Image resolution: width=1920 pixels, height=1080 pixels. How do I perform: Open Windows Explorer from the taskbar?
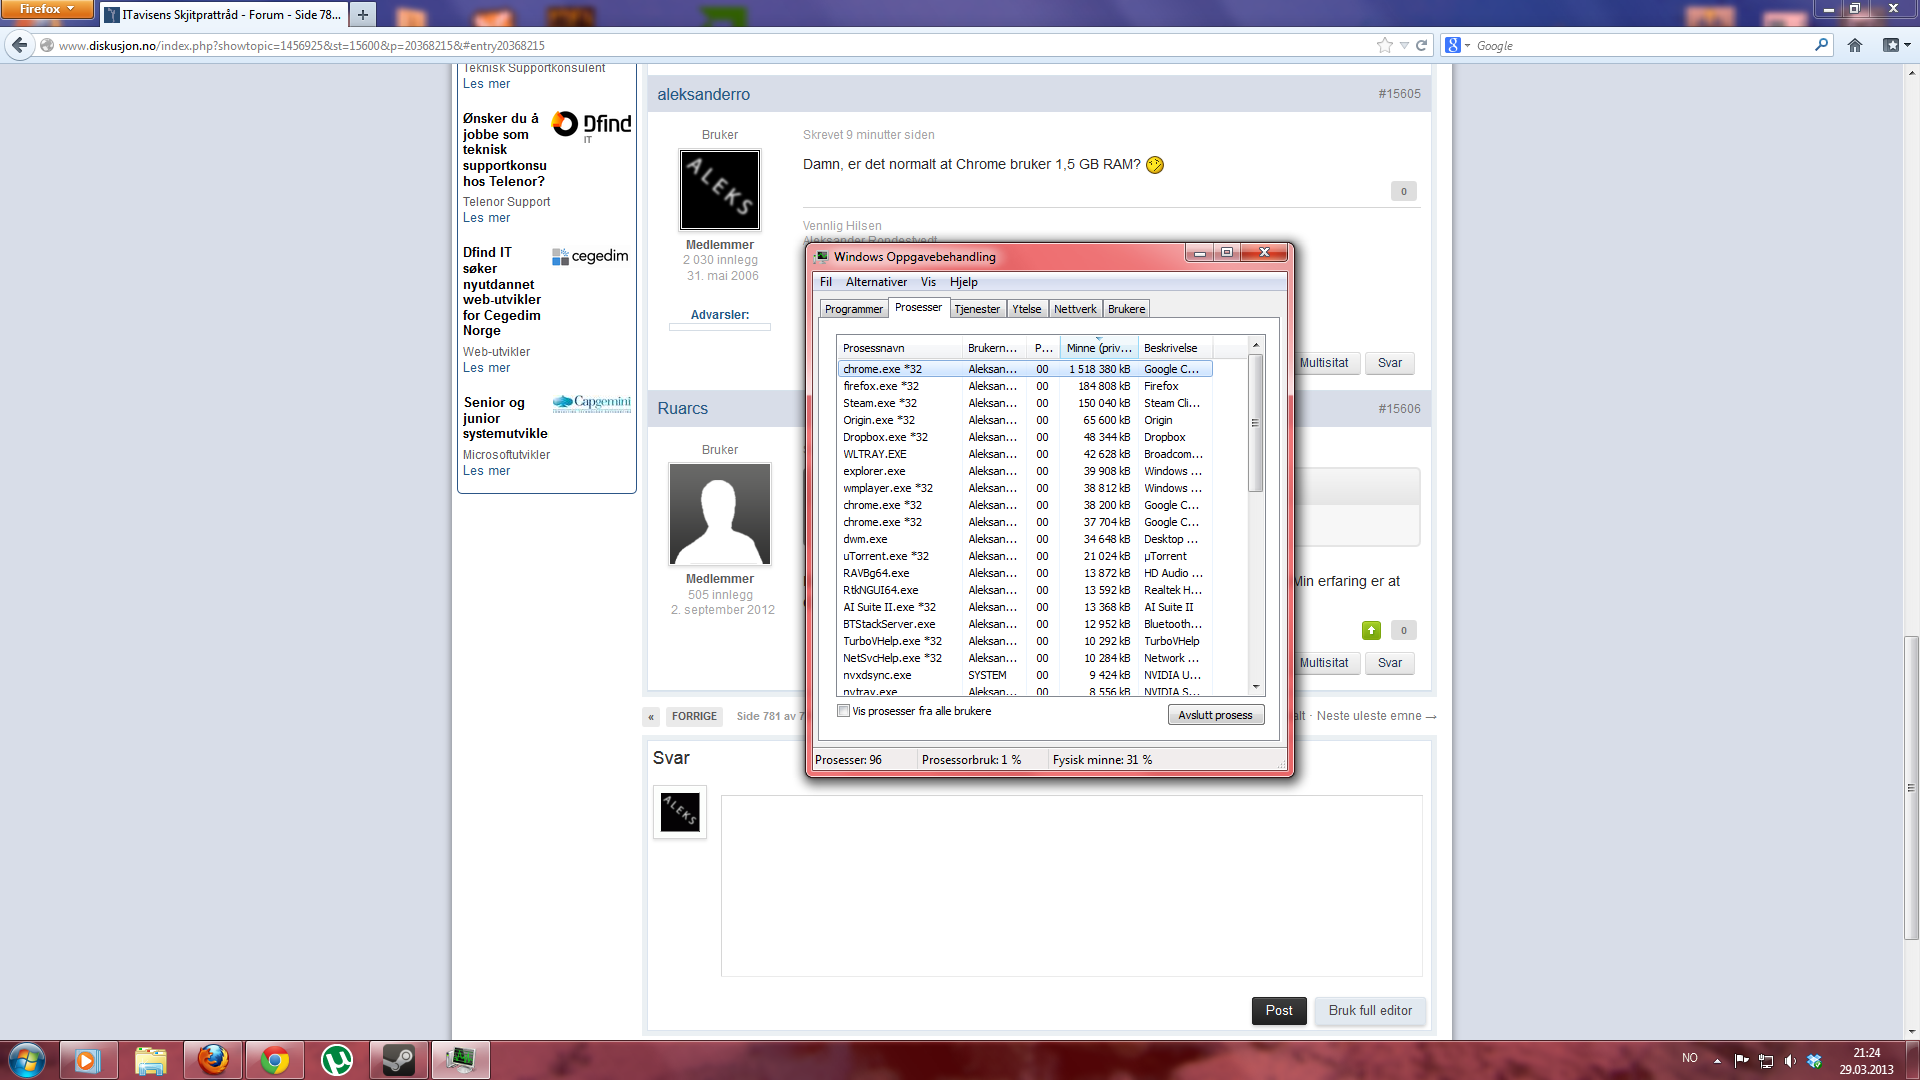150,1060
